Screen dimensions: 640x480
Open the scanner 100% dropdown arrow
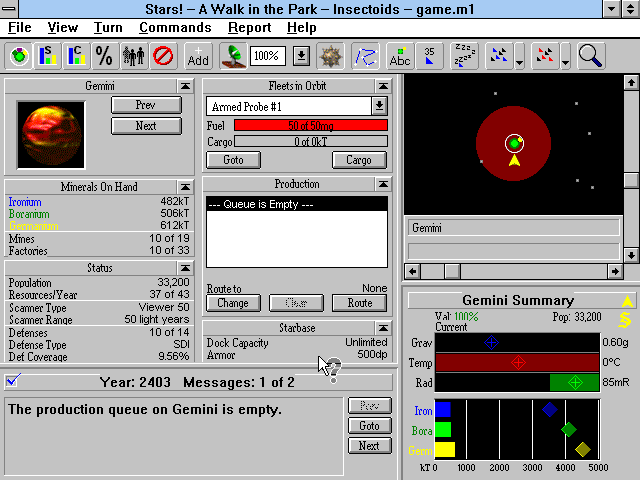301,55
